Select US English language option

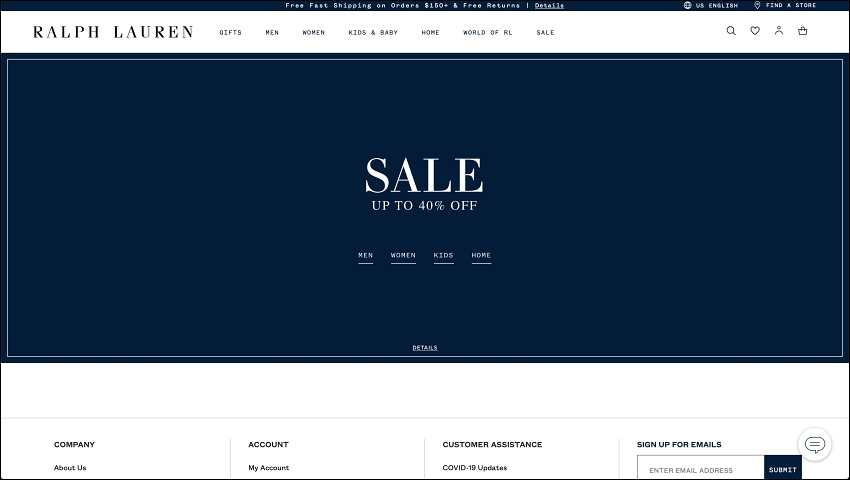717,5
